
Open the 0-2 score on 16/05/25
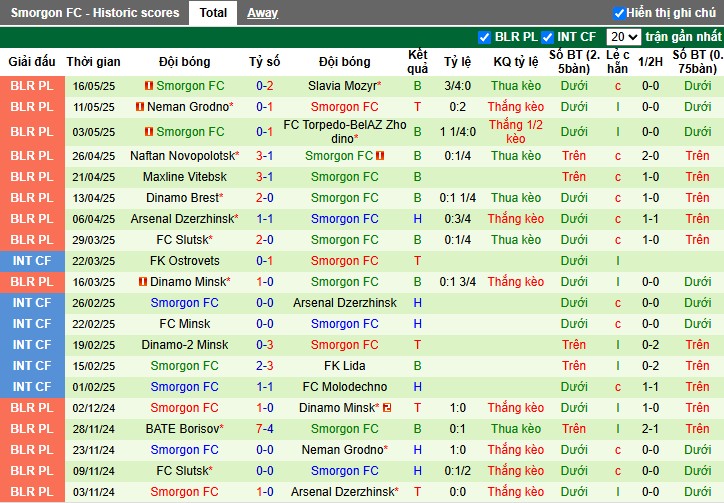click(265, 86)
